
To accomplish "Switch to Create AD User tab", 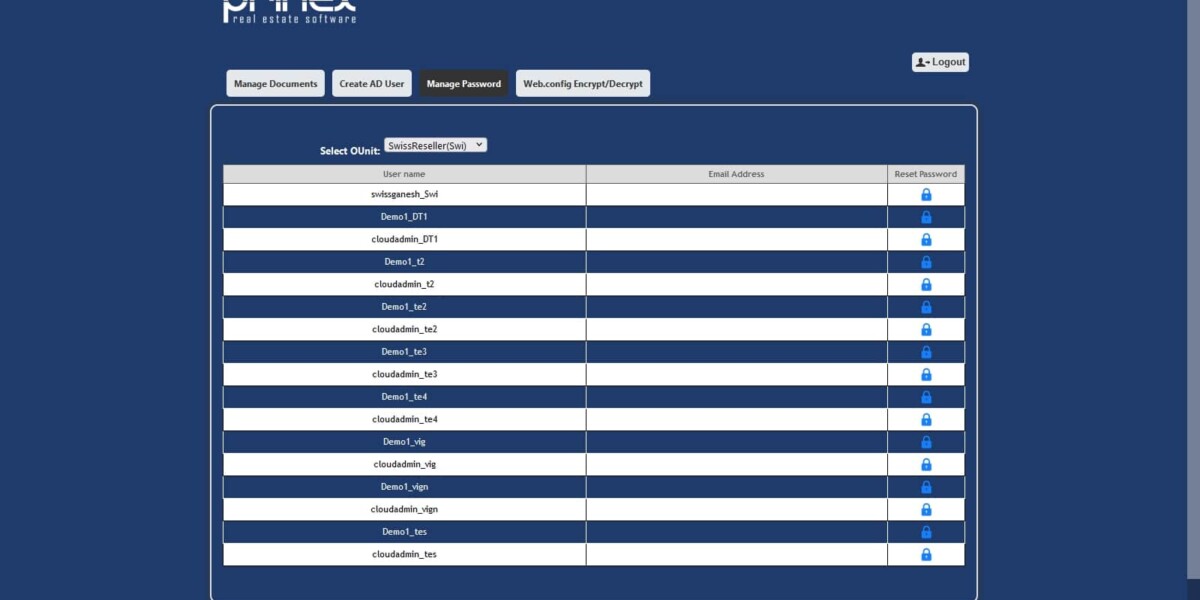I will pos(372,84).
